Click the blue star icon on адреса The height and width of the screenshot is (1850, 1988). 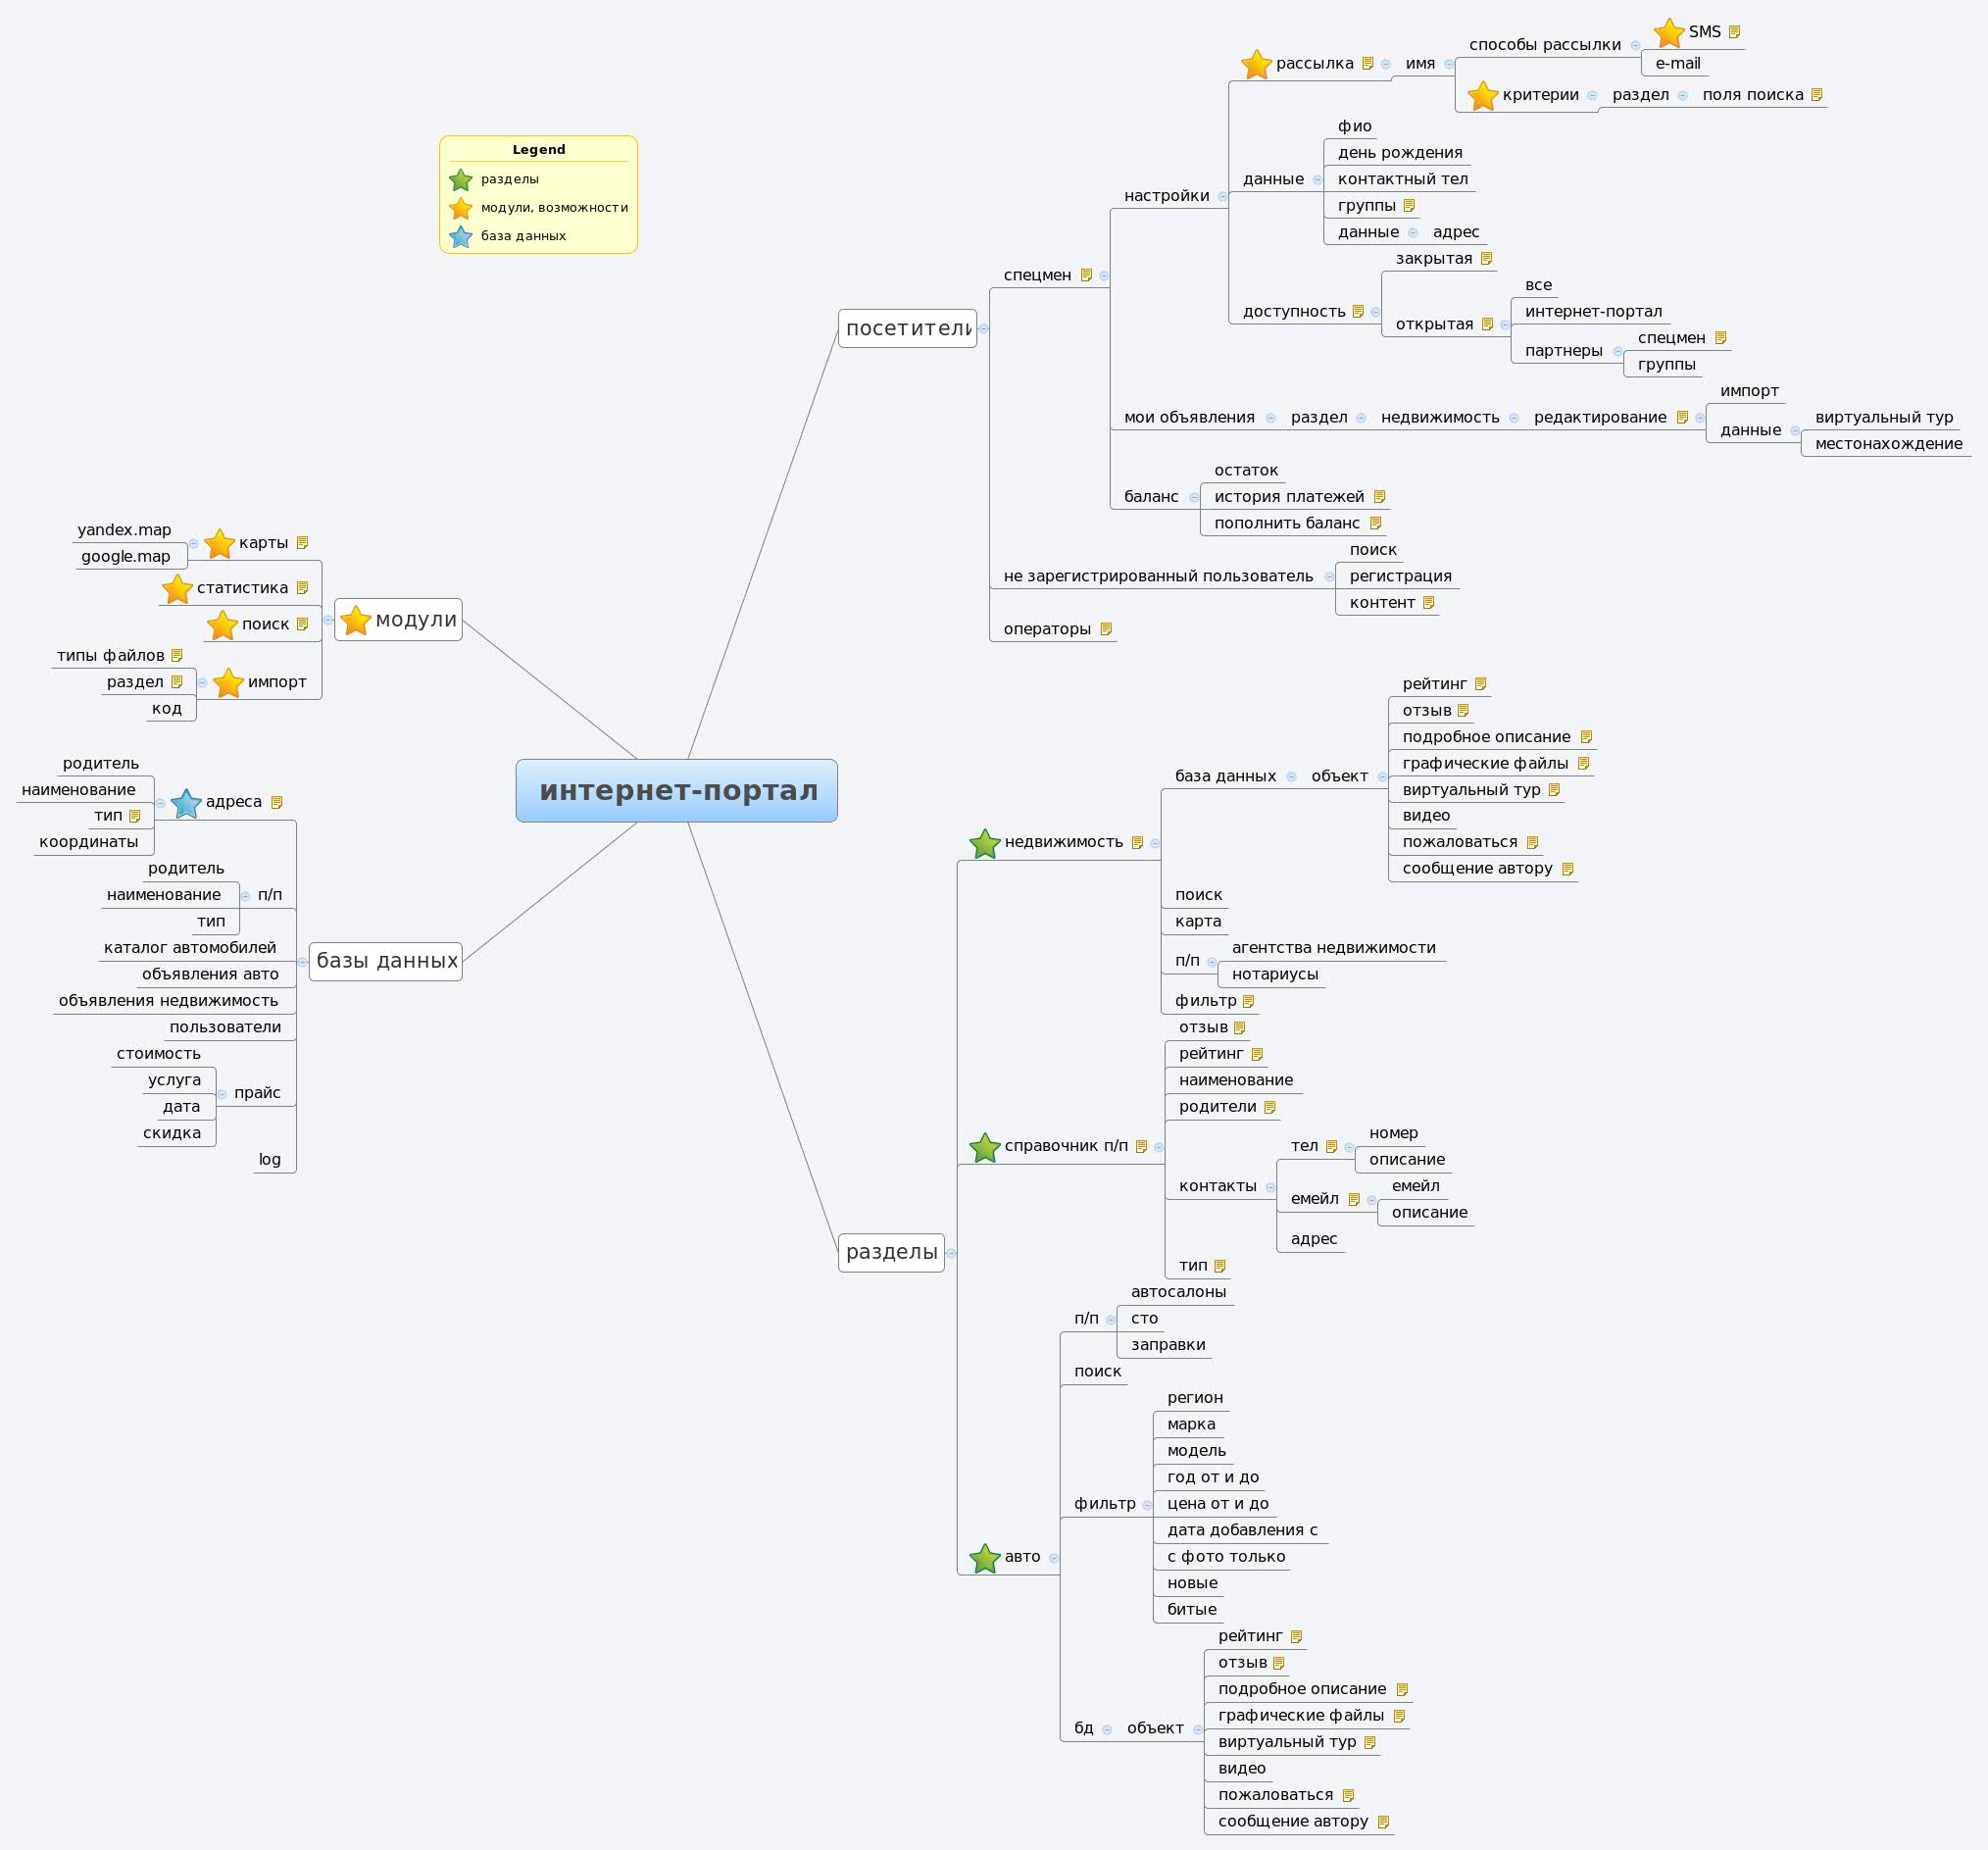point(185,802)
